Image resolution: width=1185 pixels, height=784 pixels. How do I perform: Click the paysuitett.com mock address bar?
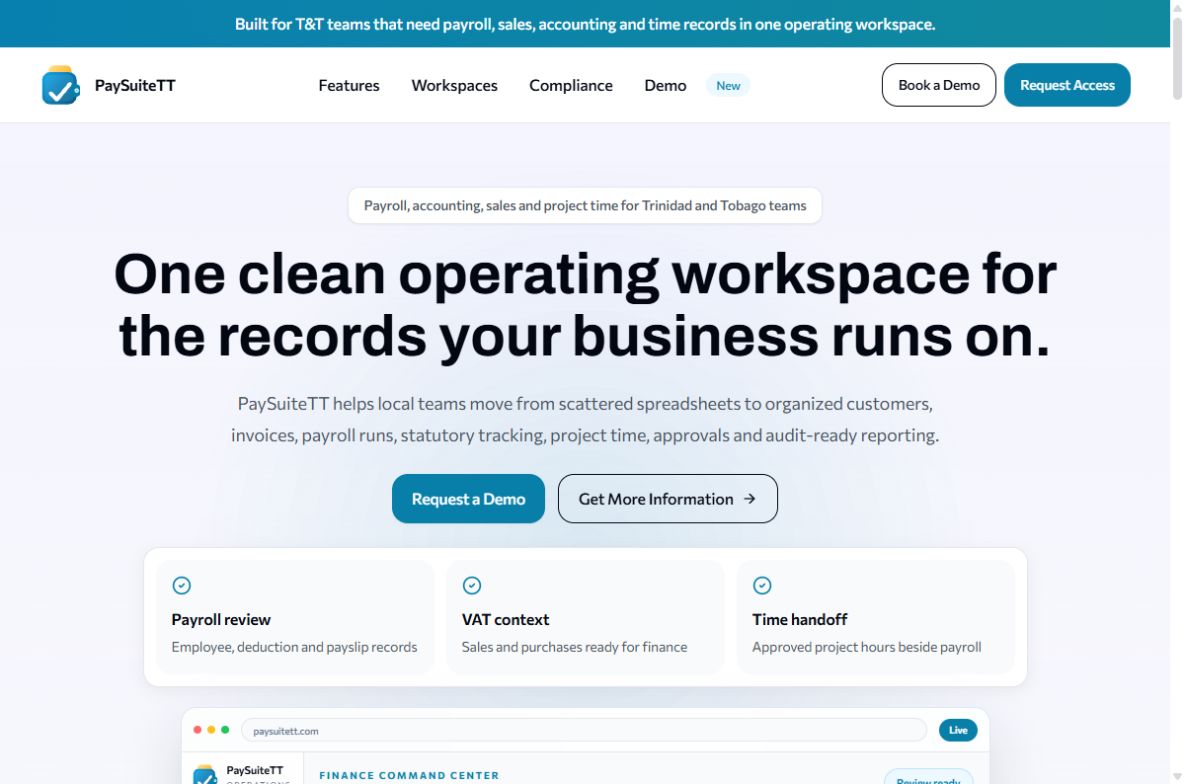pos(583,730)
